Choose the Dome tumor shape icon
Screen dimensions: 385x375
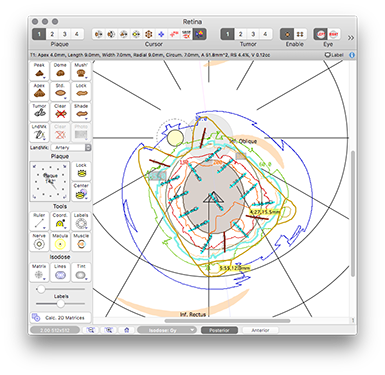point(60,71)
